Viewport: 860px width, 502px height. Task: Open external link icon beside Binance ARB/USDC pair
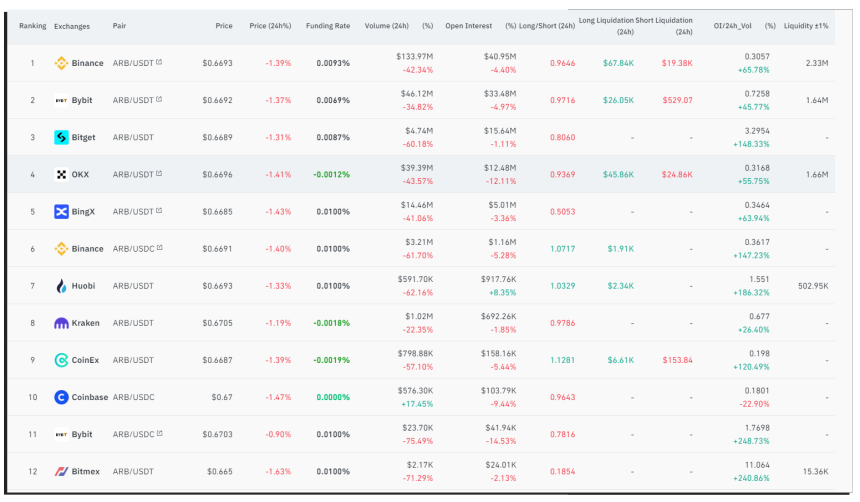click(x=159, y=248)
